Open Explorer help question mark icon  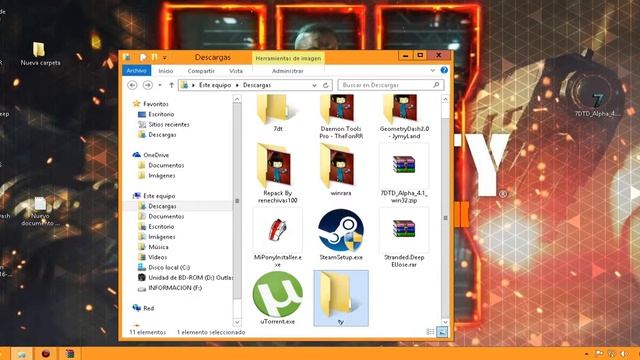(444, 70)
